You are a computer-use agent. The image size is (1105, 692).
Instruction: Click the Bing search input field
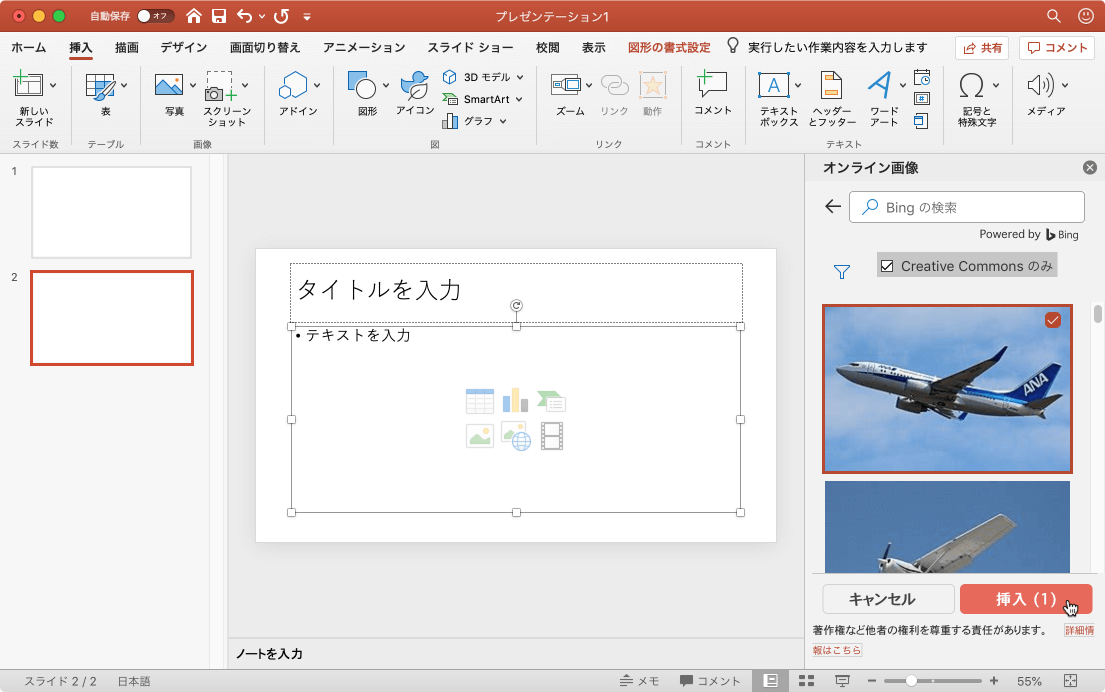tap(967, 207)
